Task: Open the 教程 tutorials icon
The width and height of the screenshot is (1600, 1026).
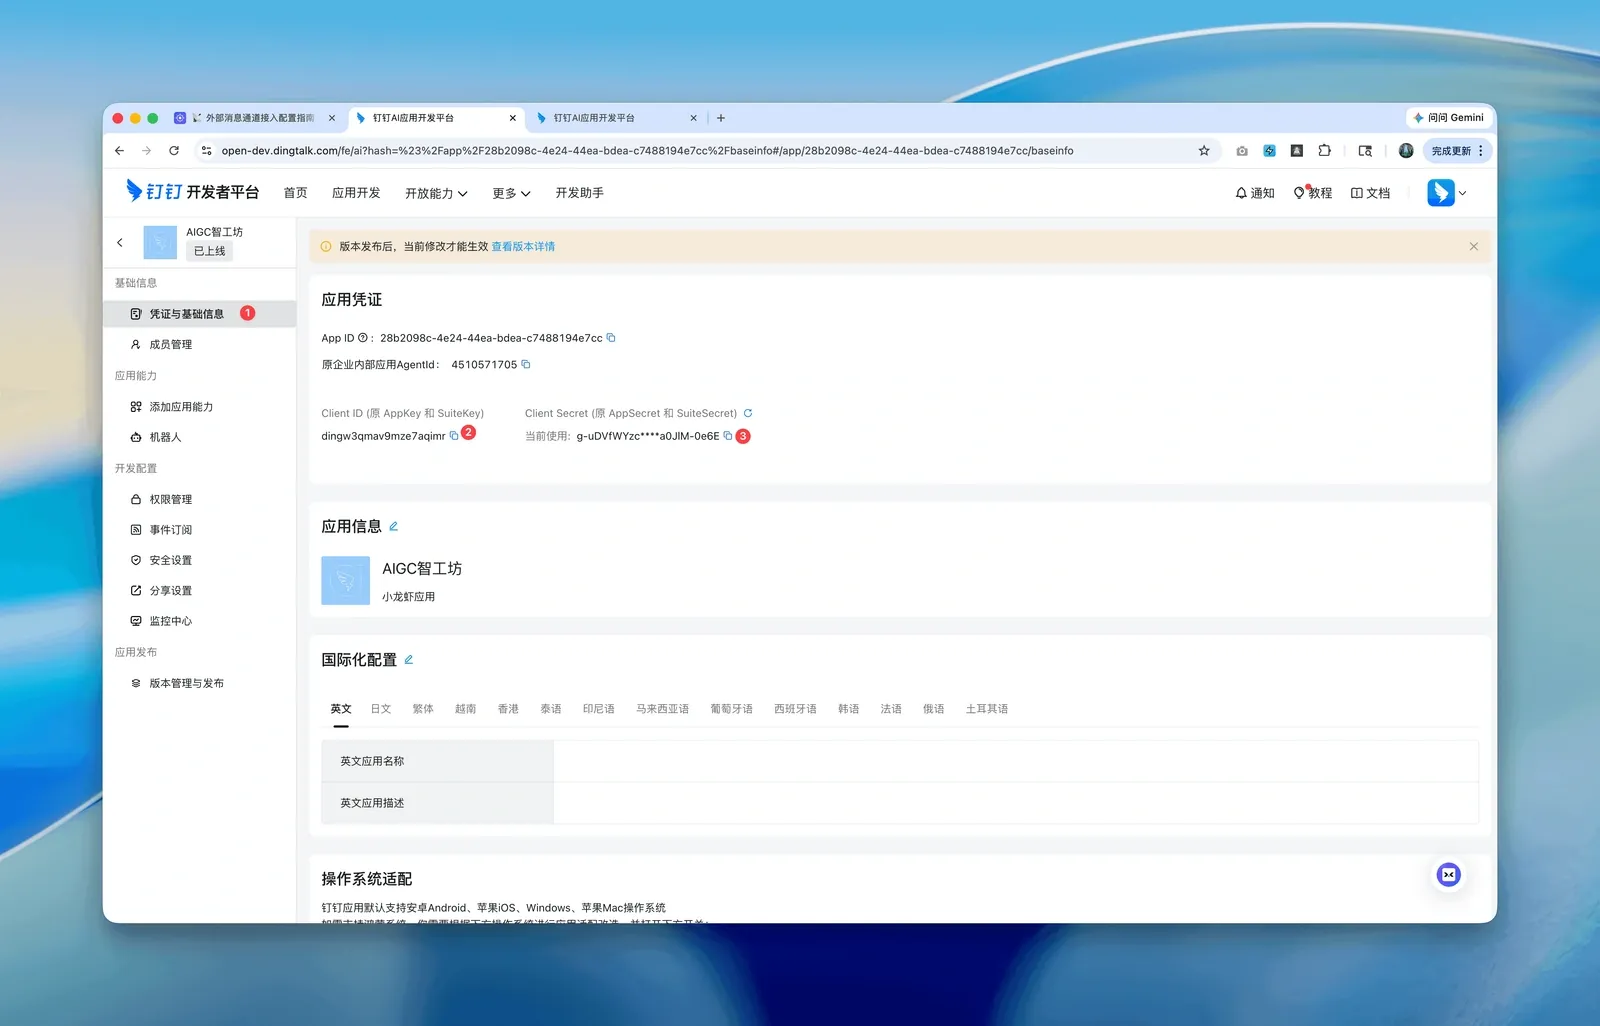Action: (1313, 193)
